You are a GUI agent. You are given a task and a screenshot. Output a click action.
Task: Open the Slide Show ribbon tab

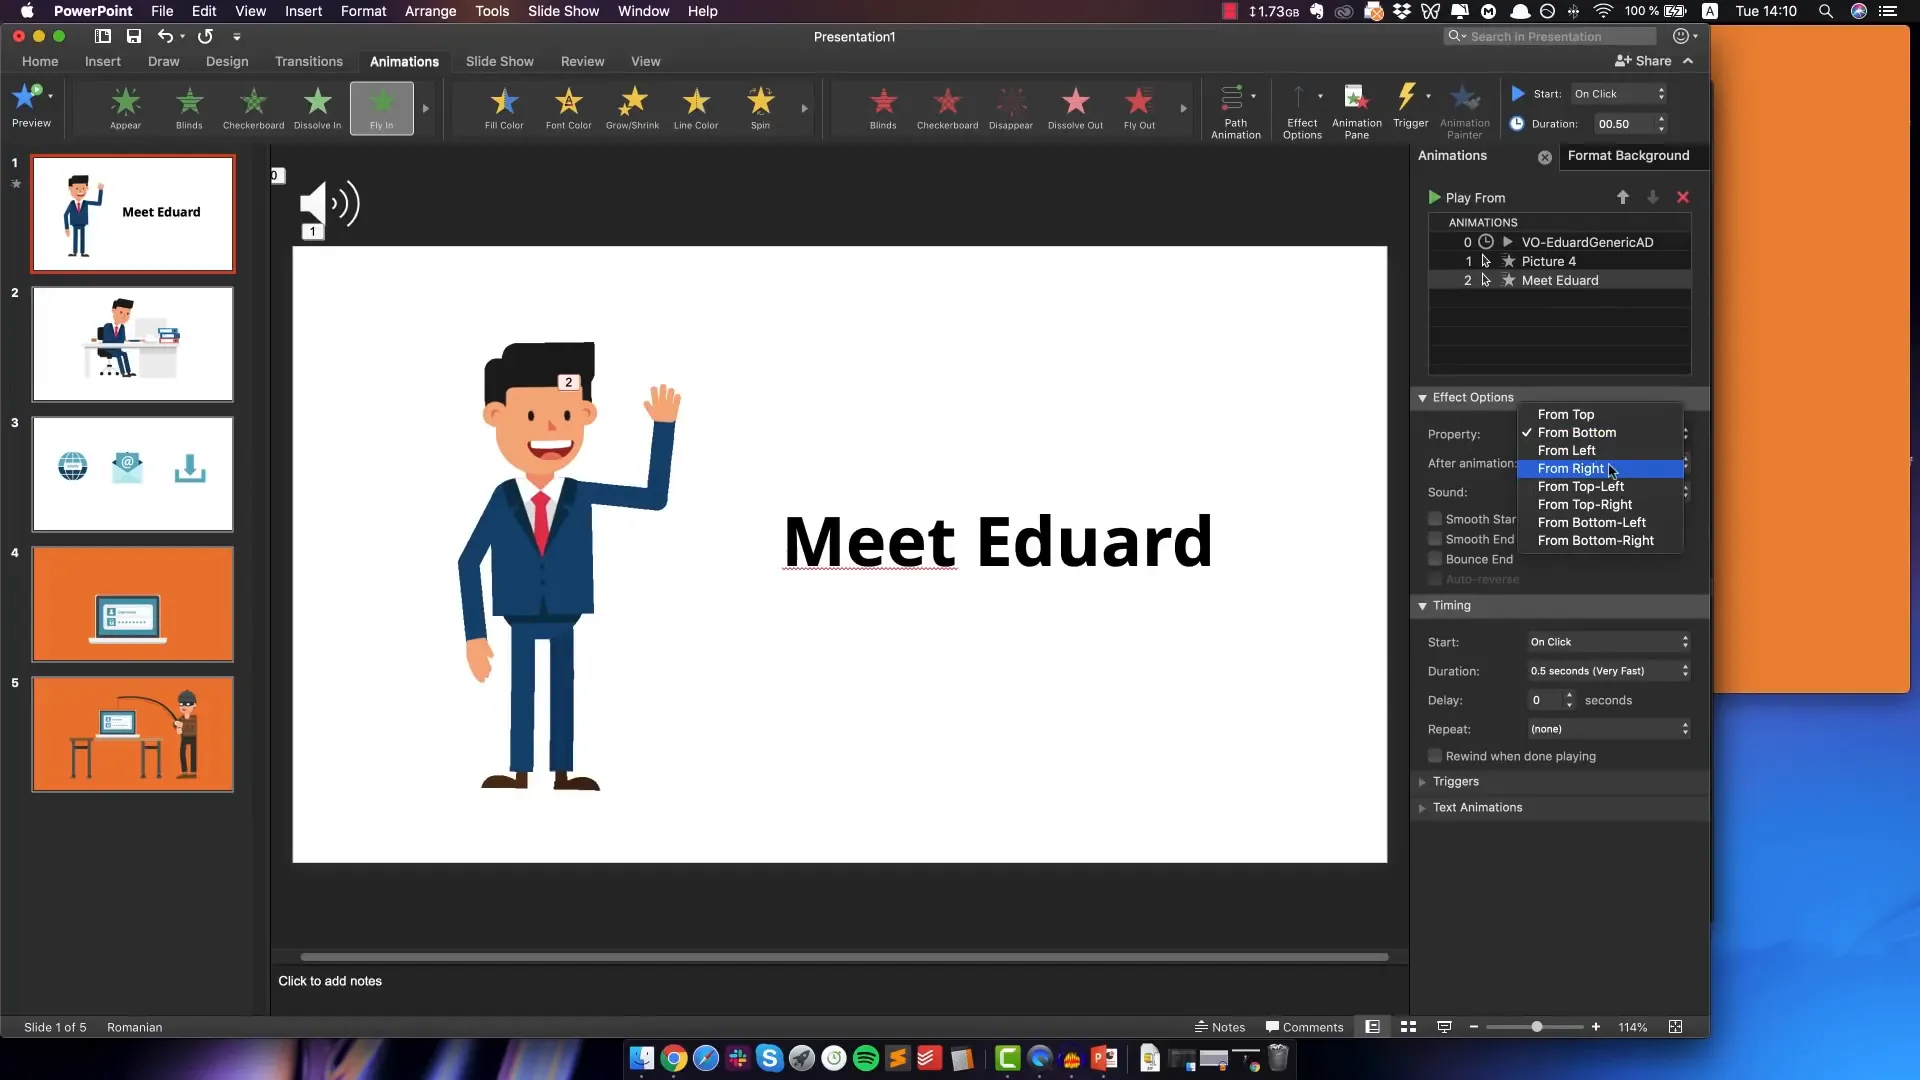499,61
